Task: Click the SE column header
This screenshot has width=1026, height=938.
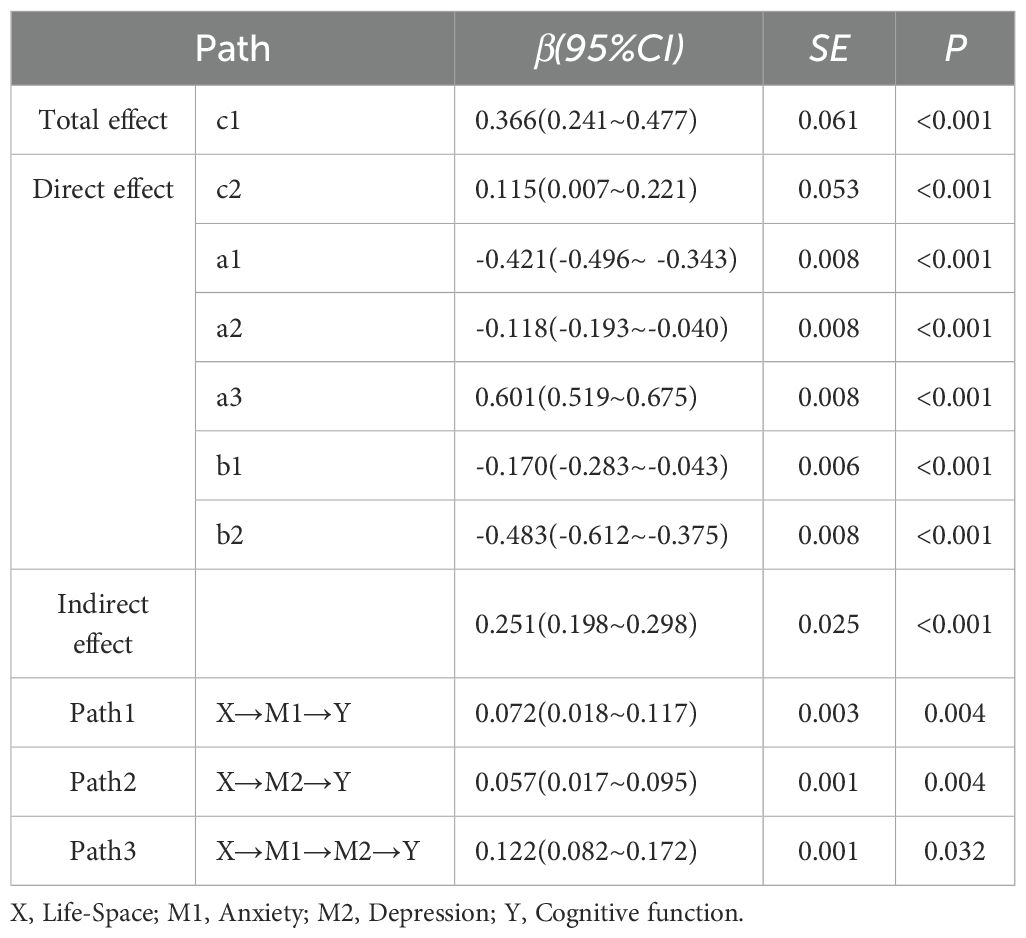Action: tap(828, 48)
